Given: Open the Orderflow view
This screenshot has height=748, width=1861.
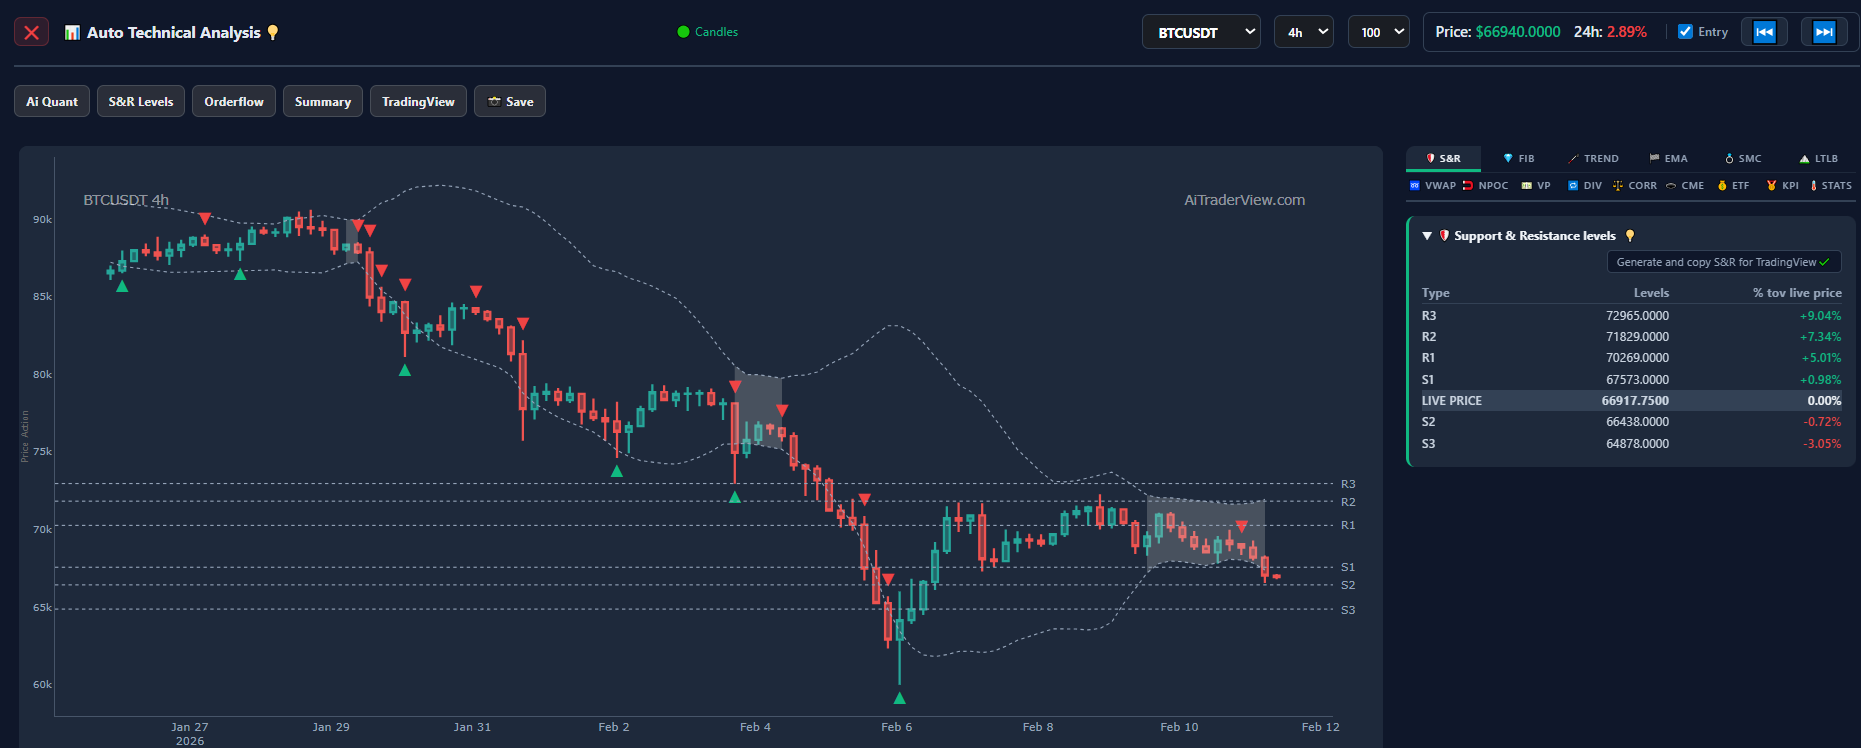Looking at the screenshot, I should click(x=234, y=101).
